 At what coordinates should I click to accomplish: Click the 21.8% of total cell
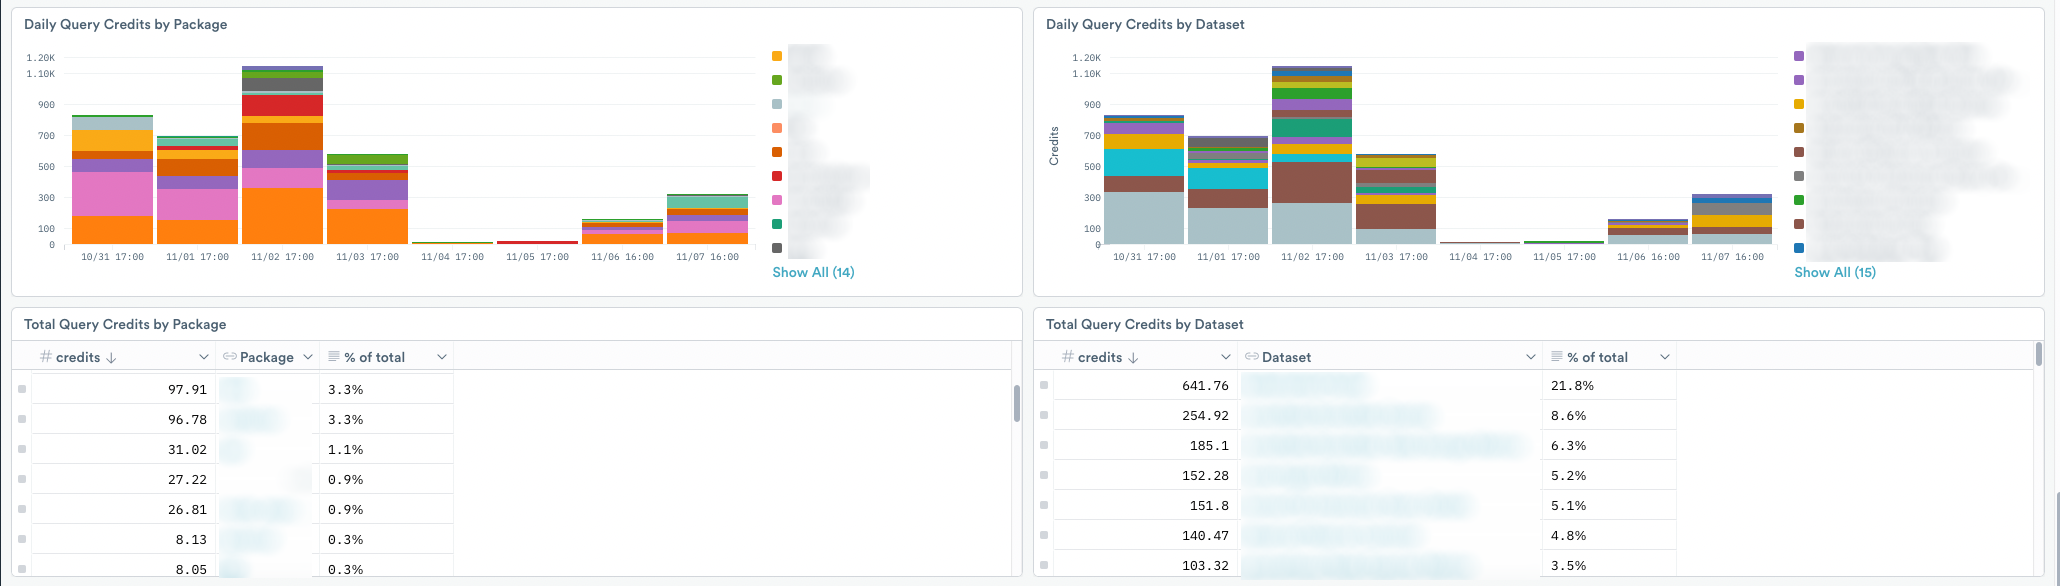click(1609, 385)
